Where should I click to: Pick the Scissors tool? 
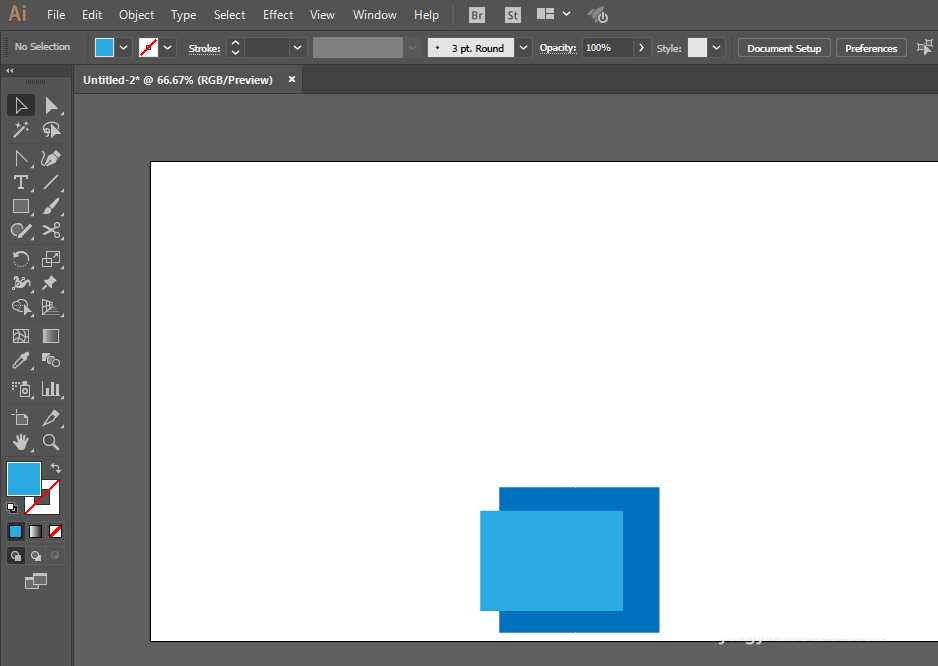tap(51, 231)
